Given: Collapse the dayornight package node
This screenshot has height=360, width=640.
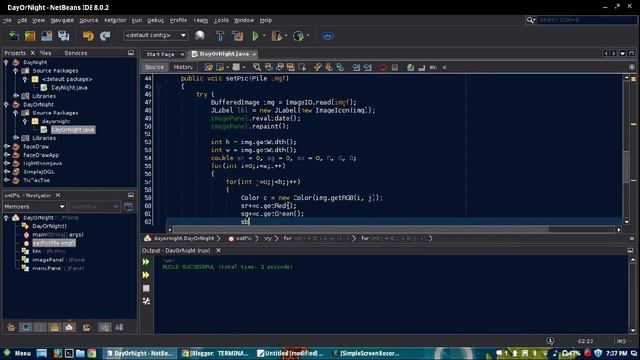Looking at the screenshot, I should click(x=25, y=121).
